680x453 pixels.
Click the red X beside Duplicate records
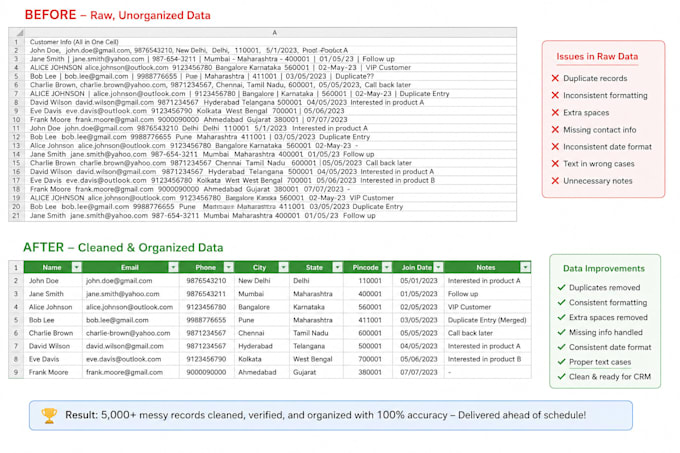click(555, 78)
